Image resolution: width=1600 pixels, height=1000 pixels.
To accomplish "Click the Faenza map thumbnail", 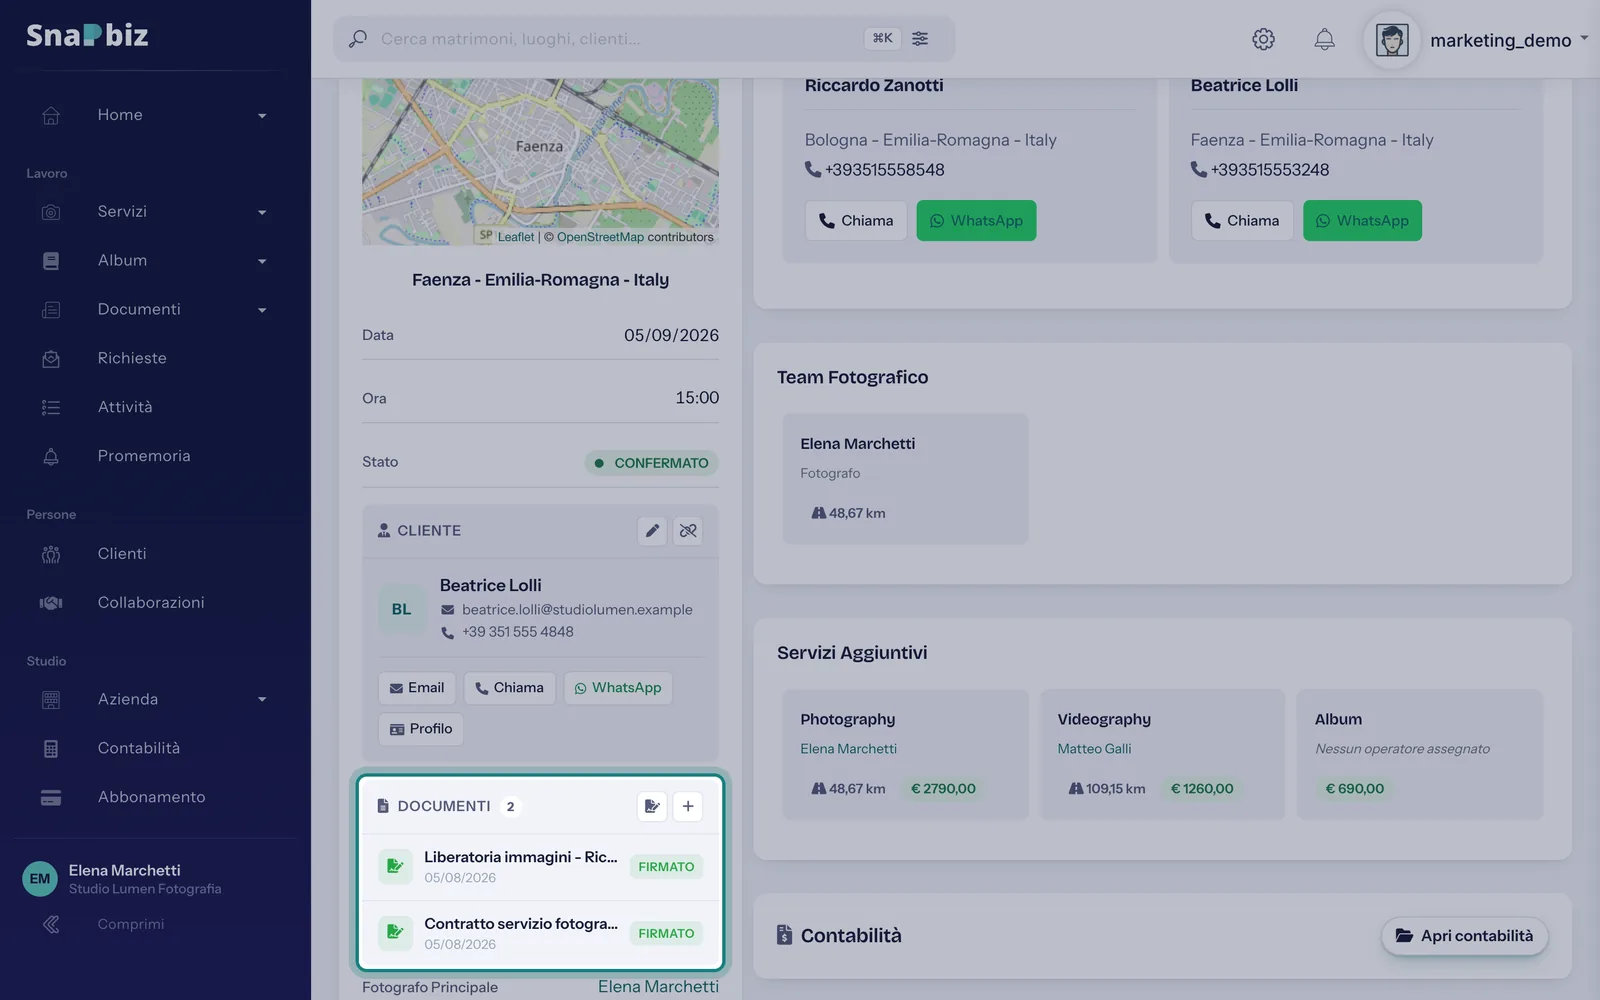I will click(540, 162).
